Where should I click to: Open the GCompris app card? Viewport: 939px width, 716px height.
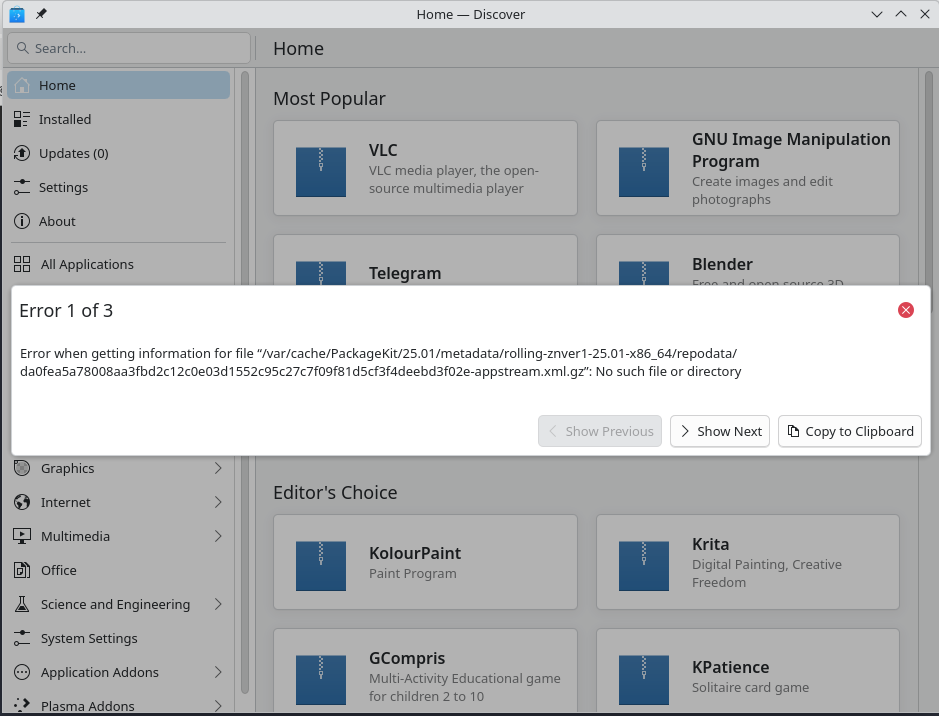tap(425, 671)
